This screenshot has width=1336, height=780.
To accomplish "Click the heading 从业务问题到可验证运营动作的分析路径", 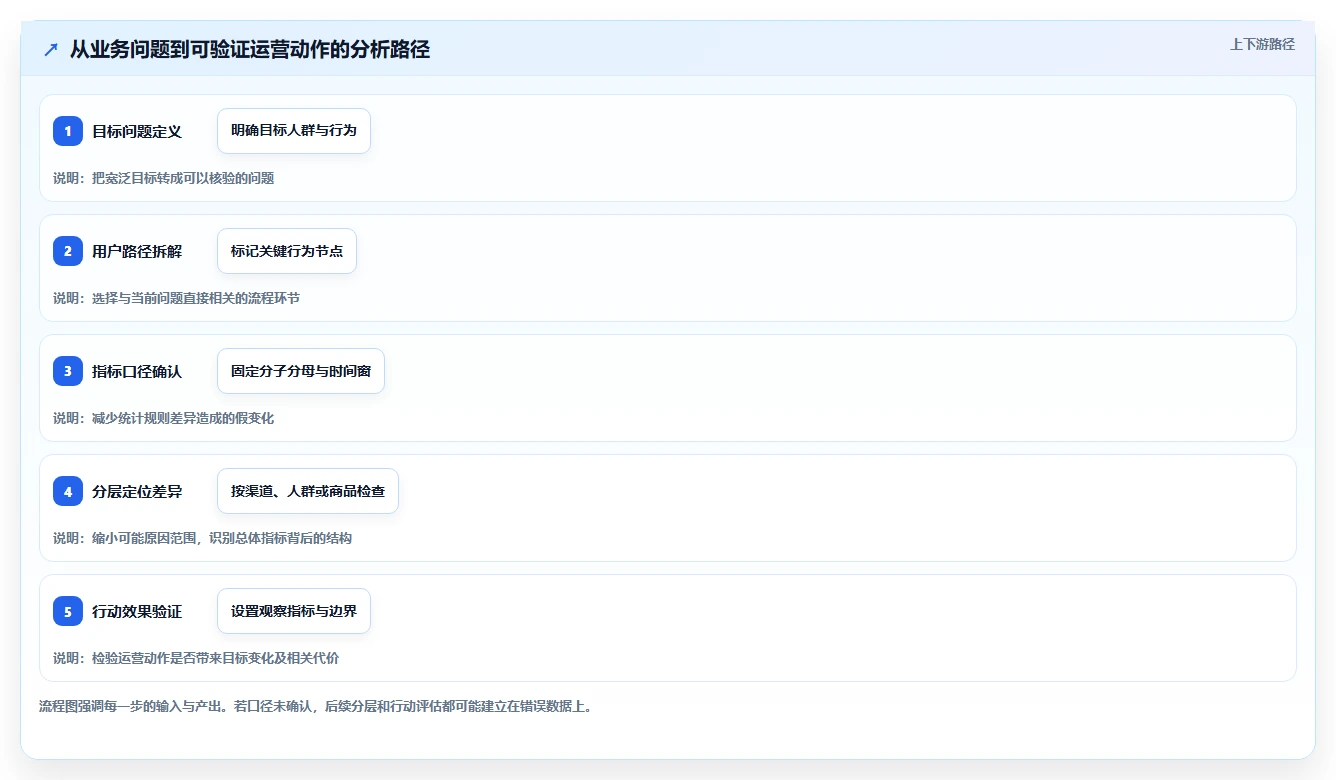I will pos(250,49).
